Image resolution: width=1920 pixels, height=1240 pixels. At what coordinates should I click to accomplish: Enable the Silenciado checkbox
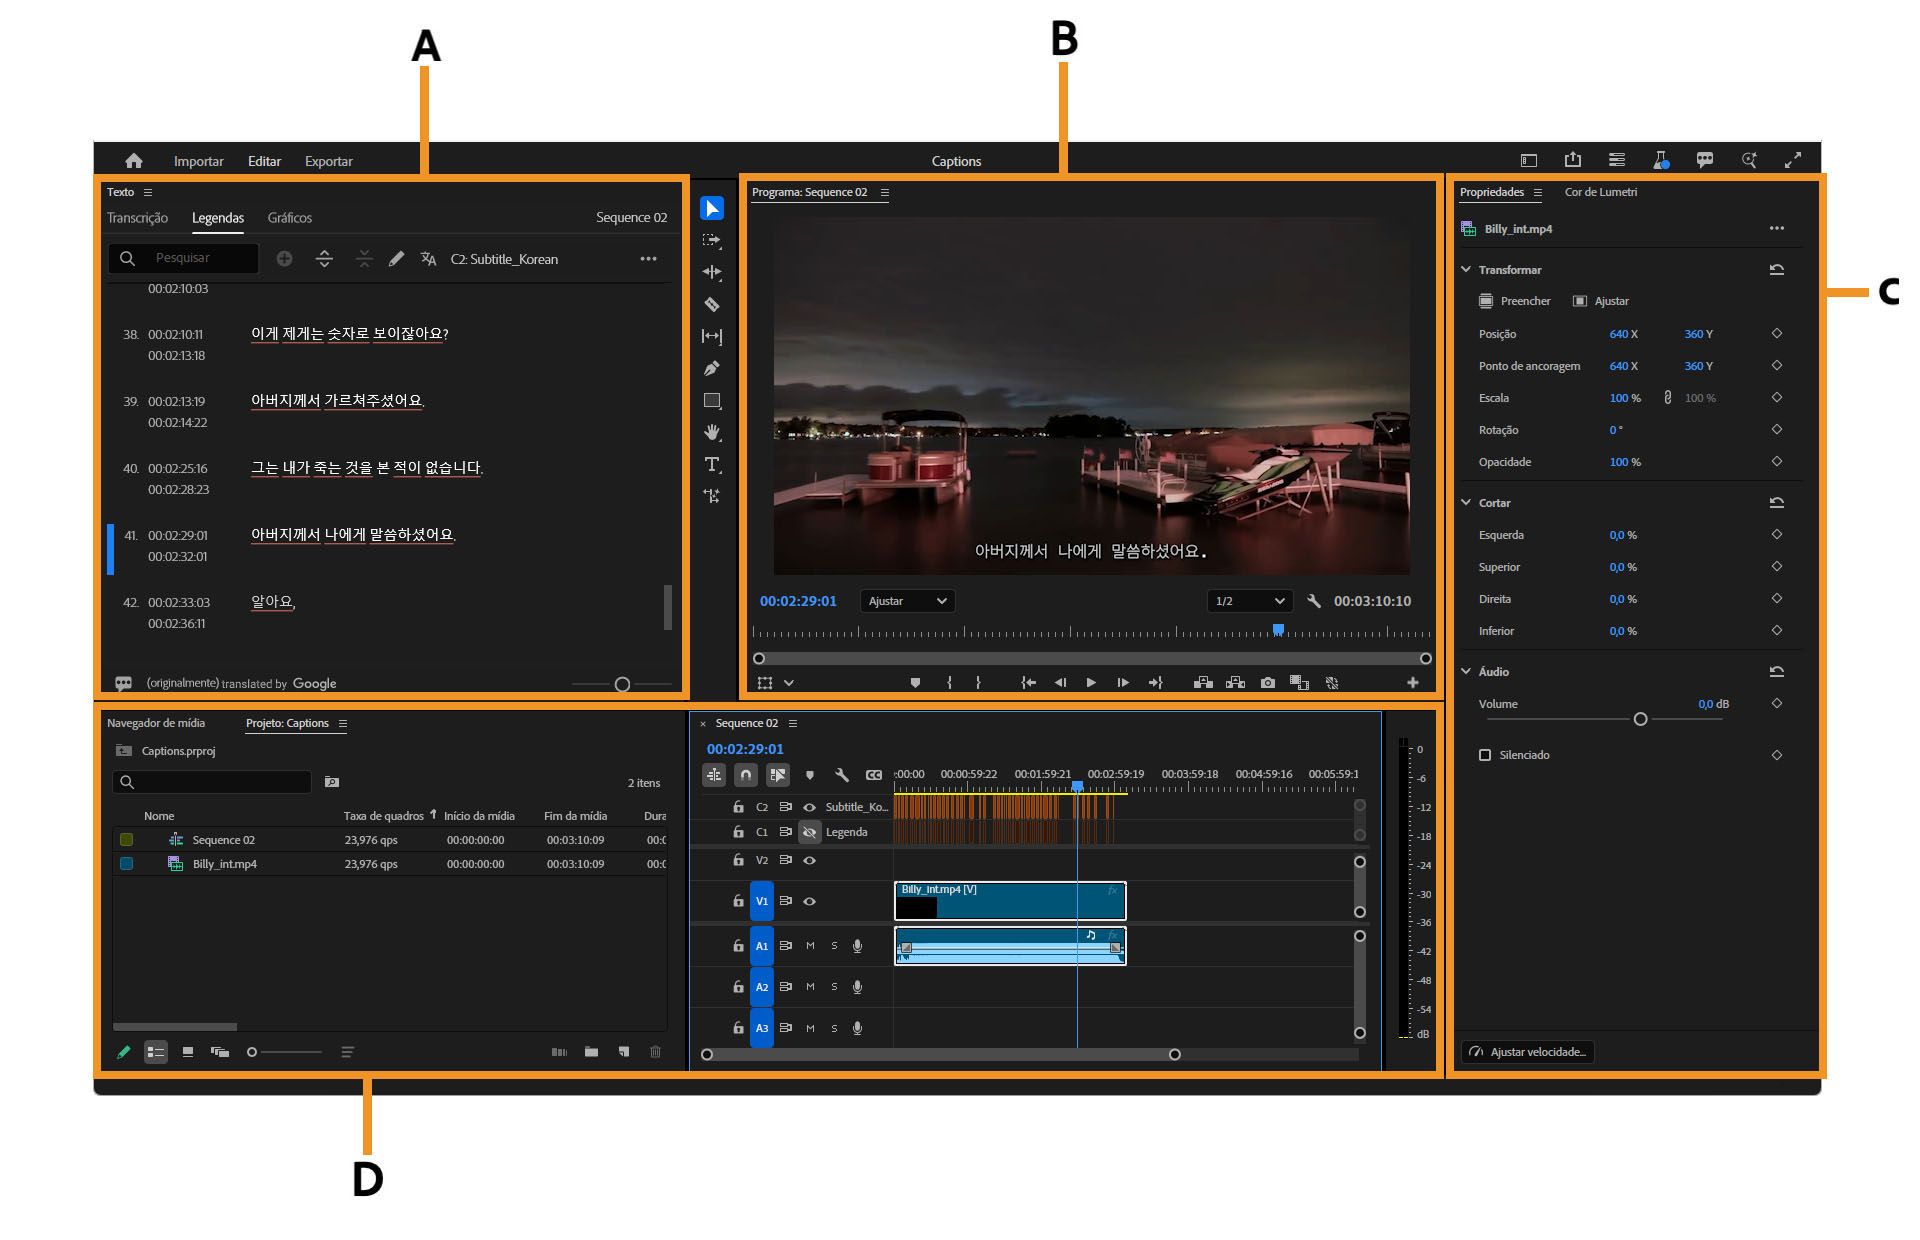point(1485,755)
